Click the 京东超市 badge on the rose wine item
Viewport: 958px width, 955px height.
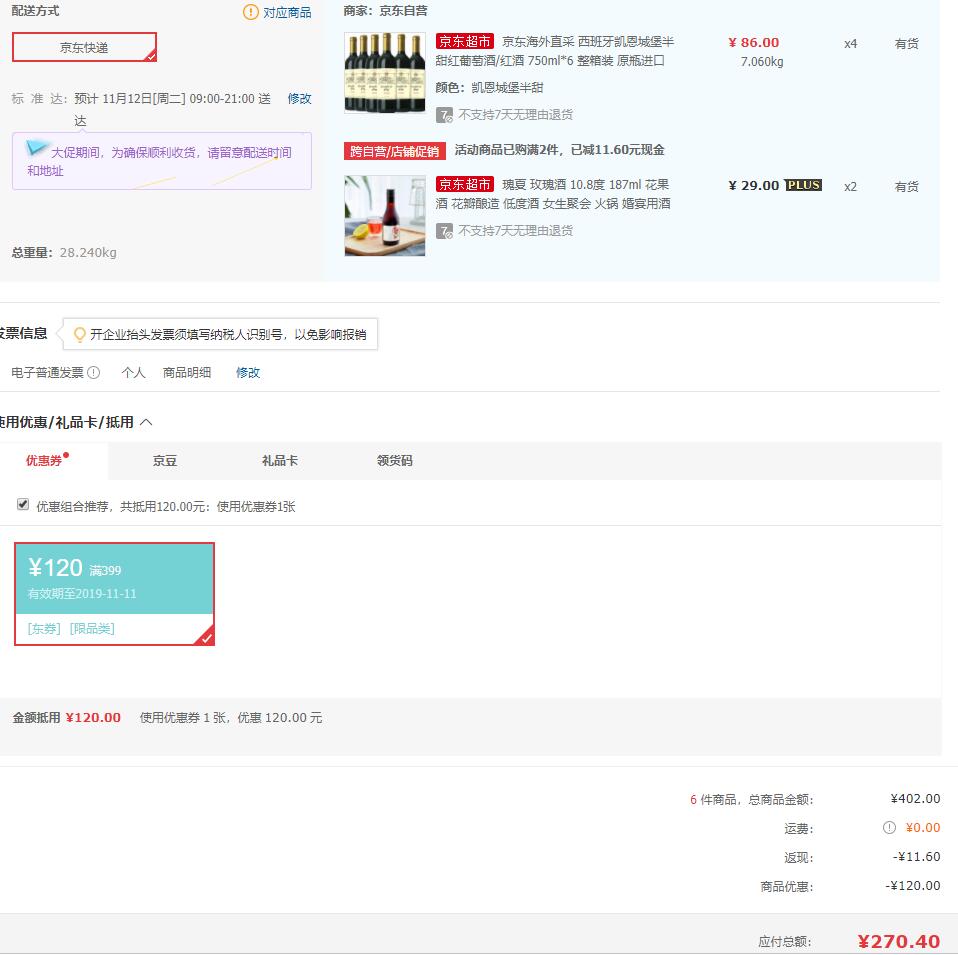click(x=464, y=184)
